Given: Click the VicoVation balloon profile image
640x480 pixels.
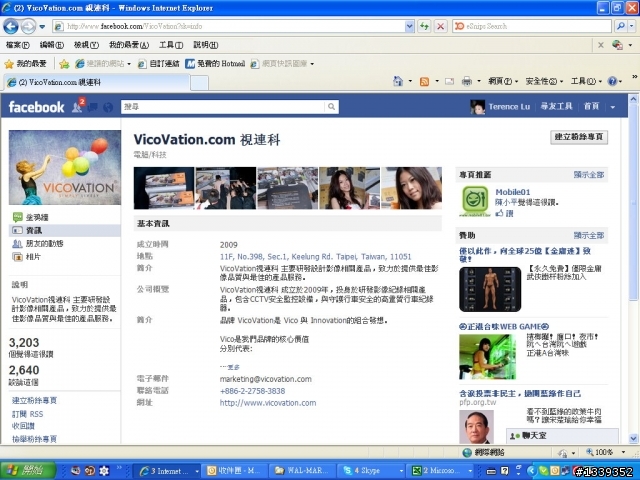Looking at the screenshot, I should (65, 167).
